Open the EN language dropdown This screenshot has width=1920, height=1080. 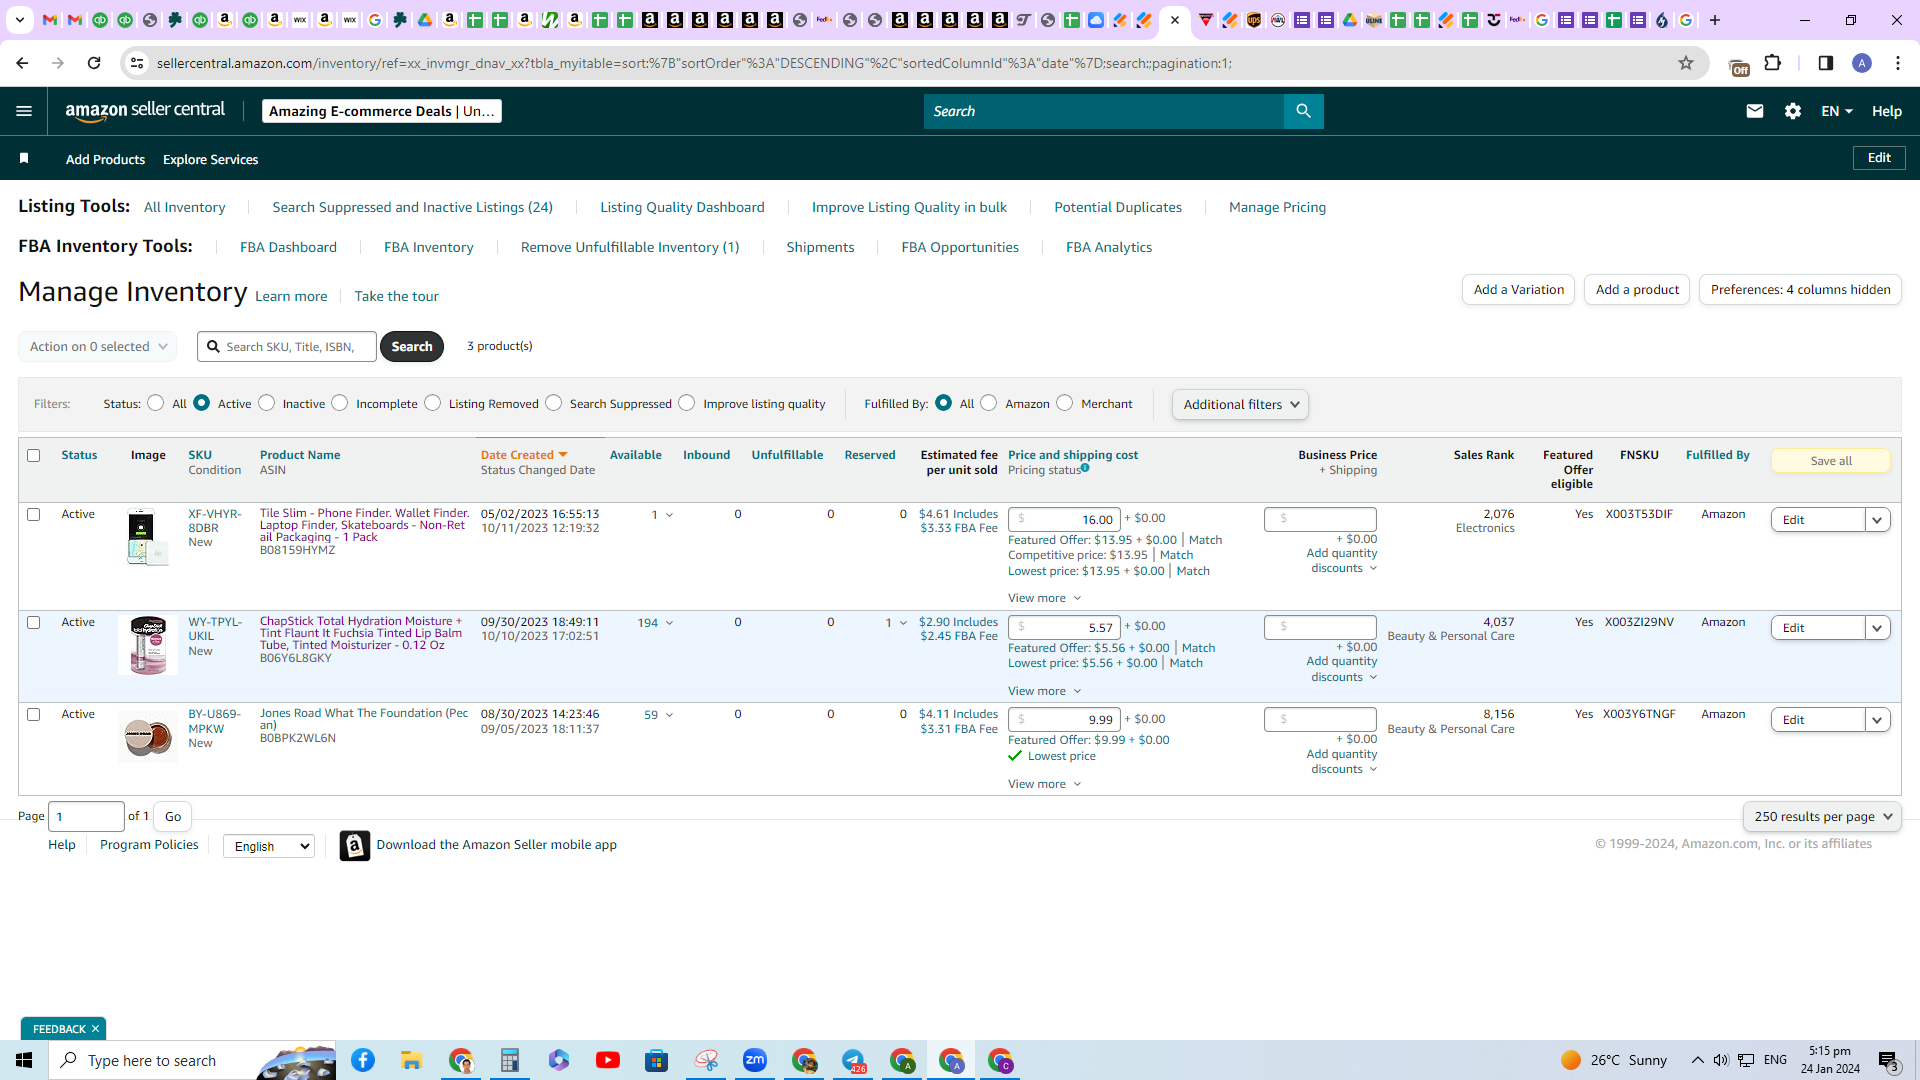click(1837, 111)
